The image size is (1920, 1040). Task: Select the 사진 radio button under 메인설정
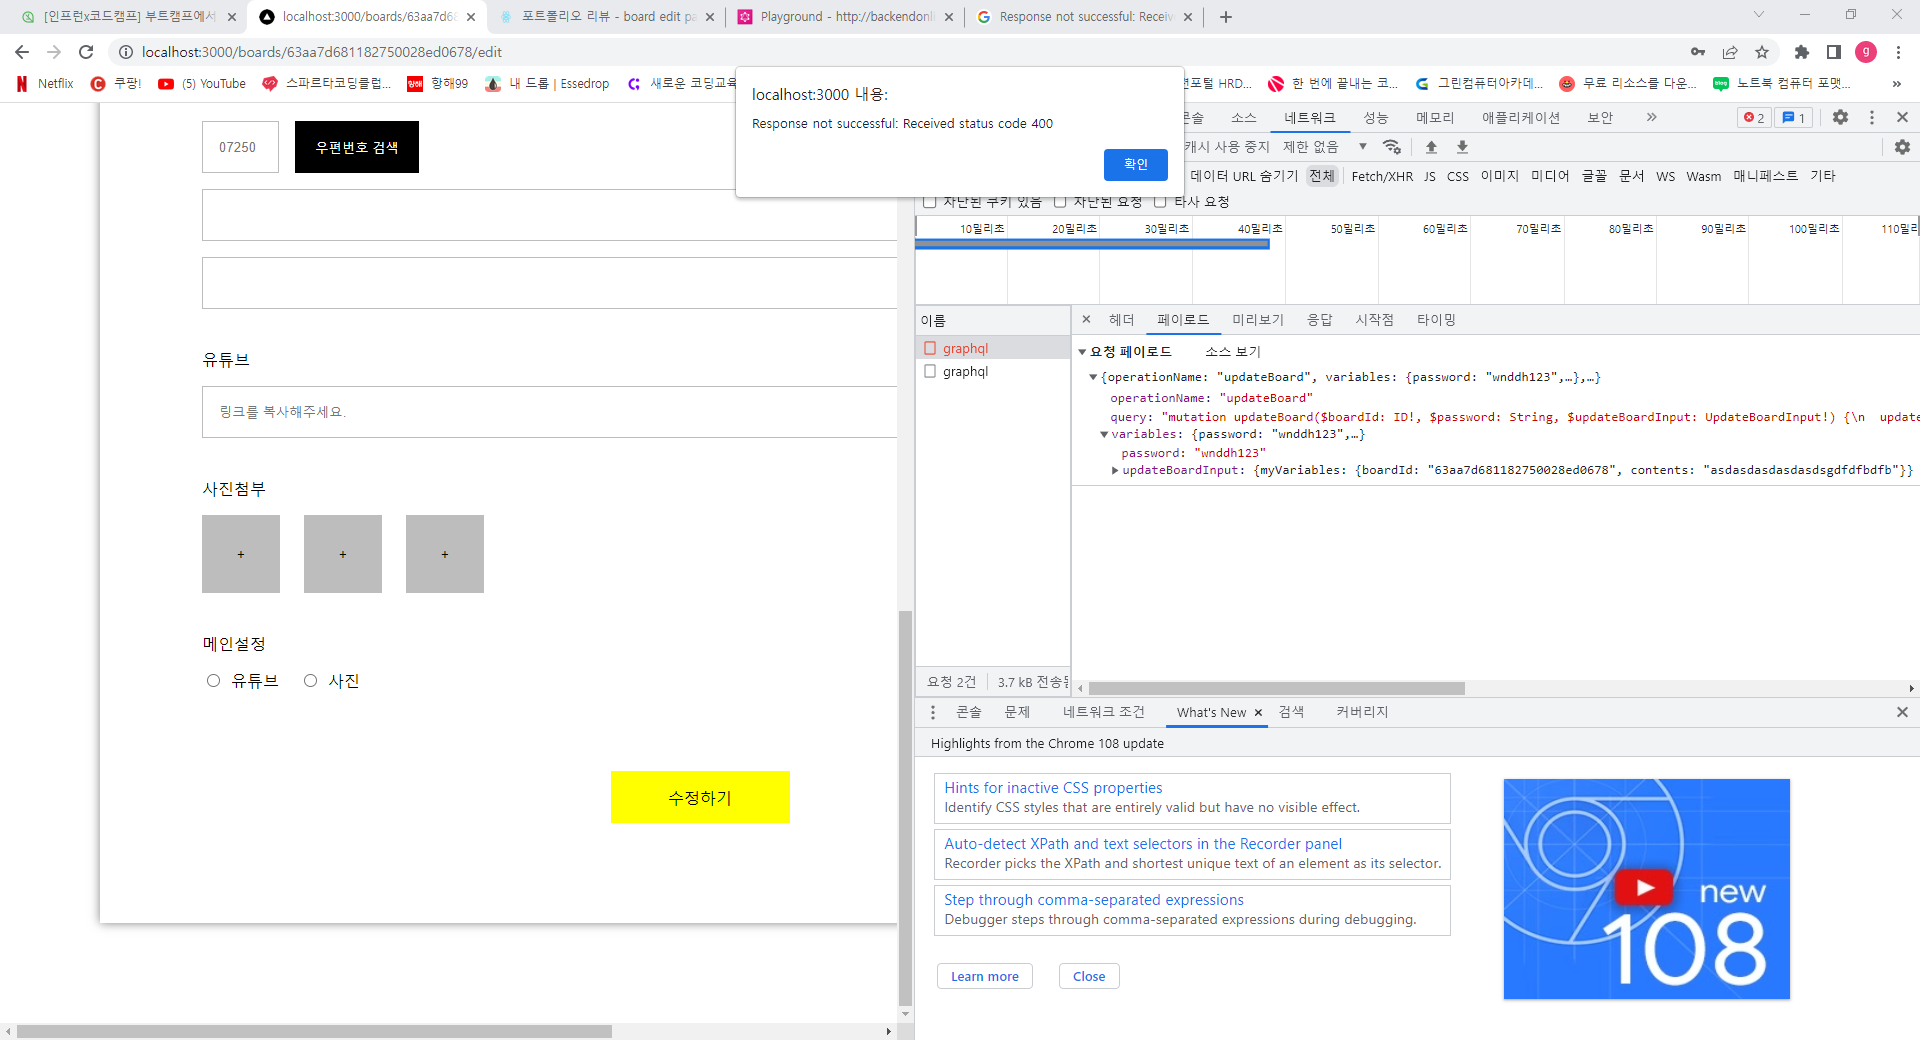(310, 681)
